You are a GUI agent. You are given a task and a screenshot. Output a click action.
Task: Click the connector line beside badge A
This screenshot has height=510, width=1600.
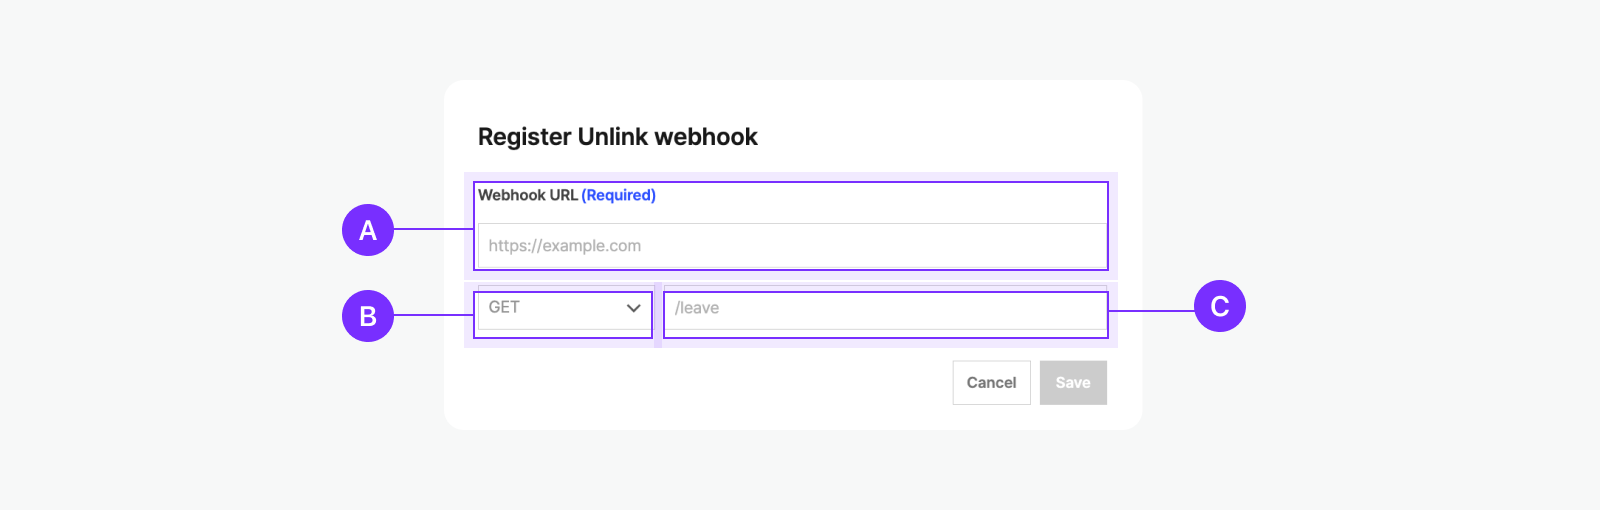pyautogui.click(x=433, y=229)
